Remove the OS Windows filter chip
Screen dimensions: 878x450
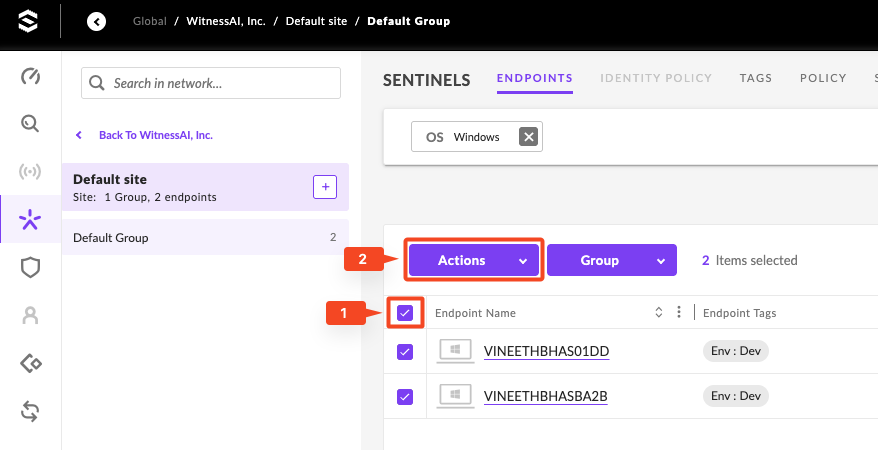[529, 137]
